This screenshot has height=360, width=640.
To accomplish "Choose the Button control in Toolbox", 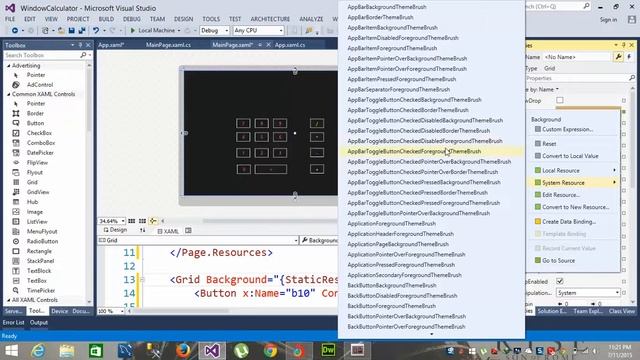I will tap(35, 123).
